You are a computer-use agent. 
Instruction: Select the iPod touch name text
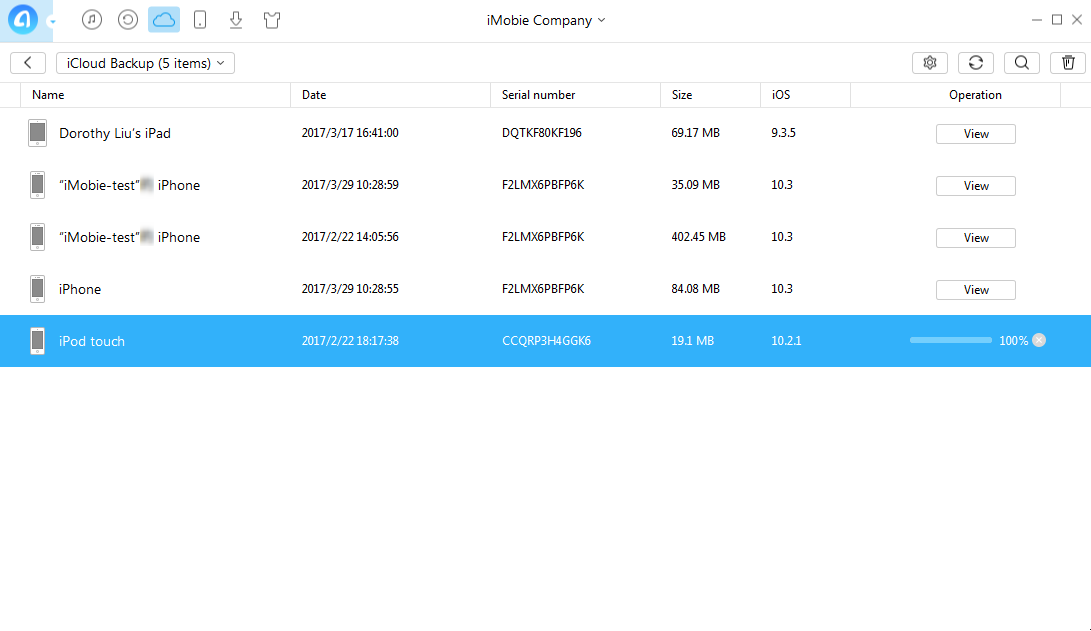coord(92,341)
